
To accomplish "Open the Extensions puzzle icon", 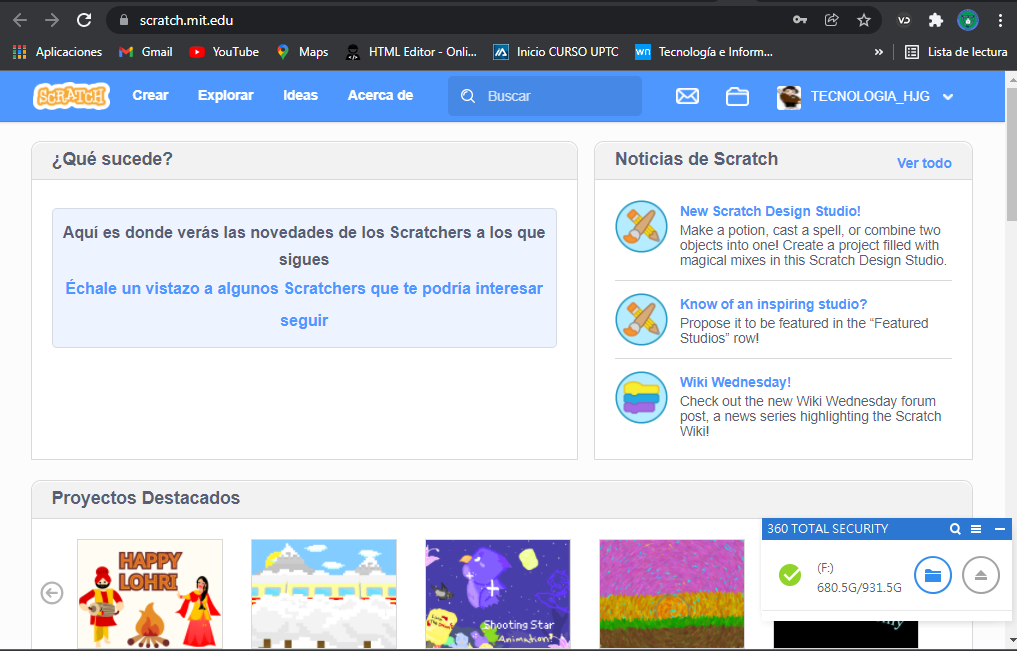I will click(x=935, y=20).
